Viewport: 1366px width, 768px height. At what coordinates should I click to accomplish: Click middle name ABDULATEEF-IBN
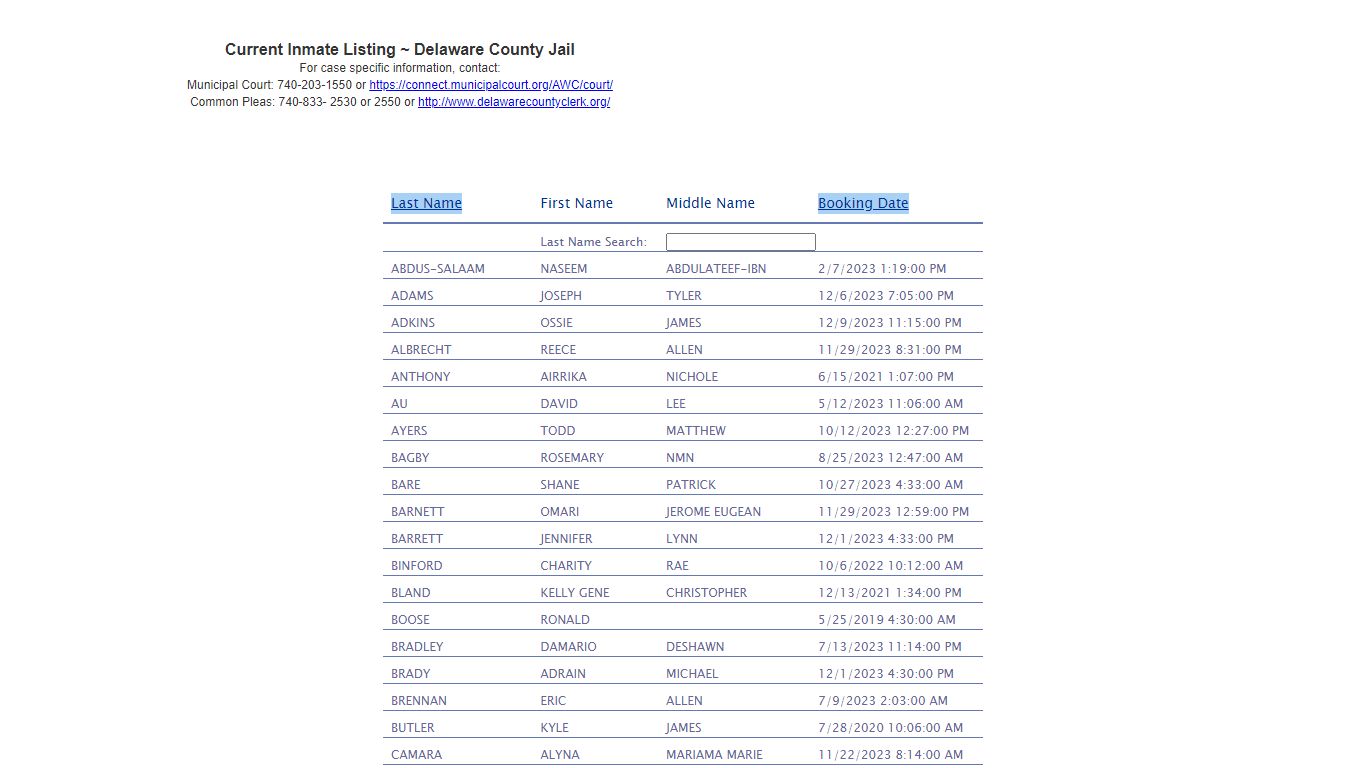coord(716,269)
